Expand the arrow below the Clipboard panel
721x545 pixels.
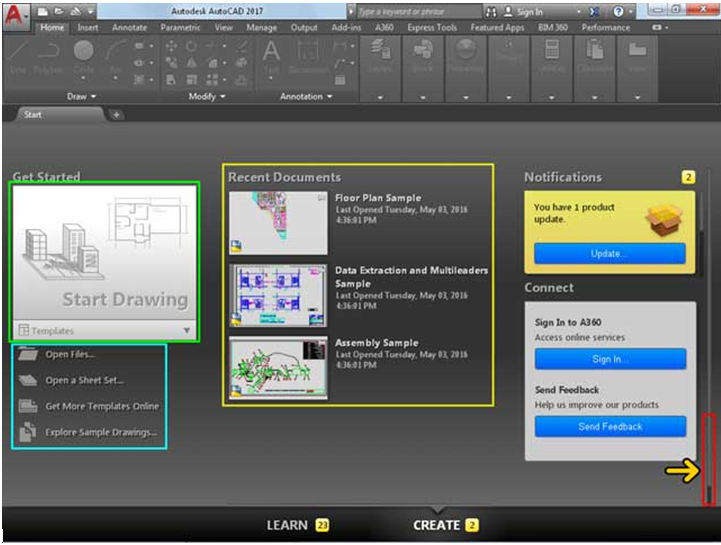594,98
